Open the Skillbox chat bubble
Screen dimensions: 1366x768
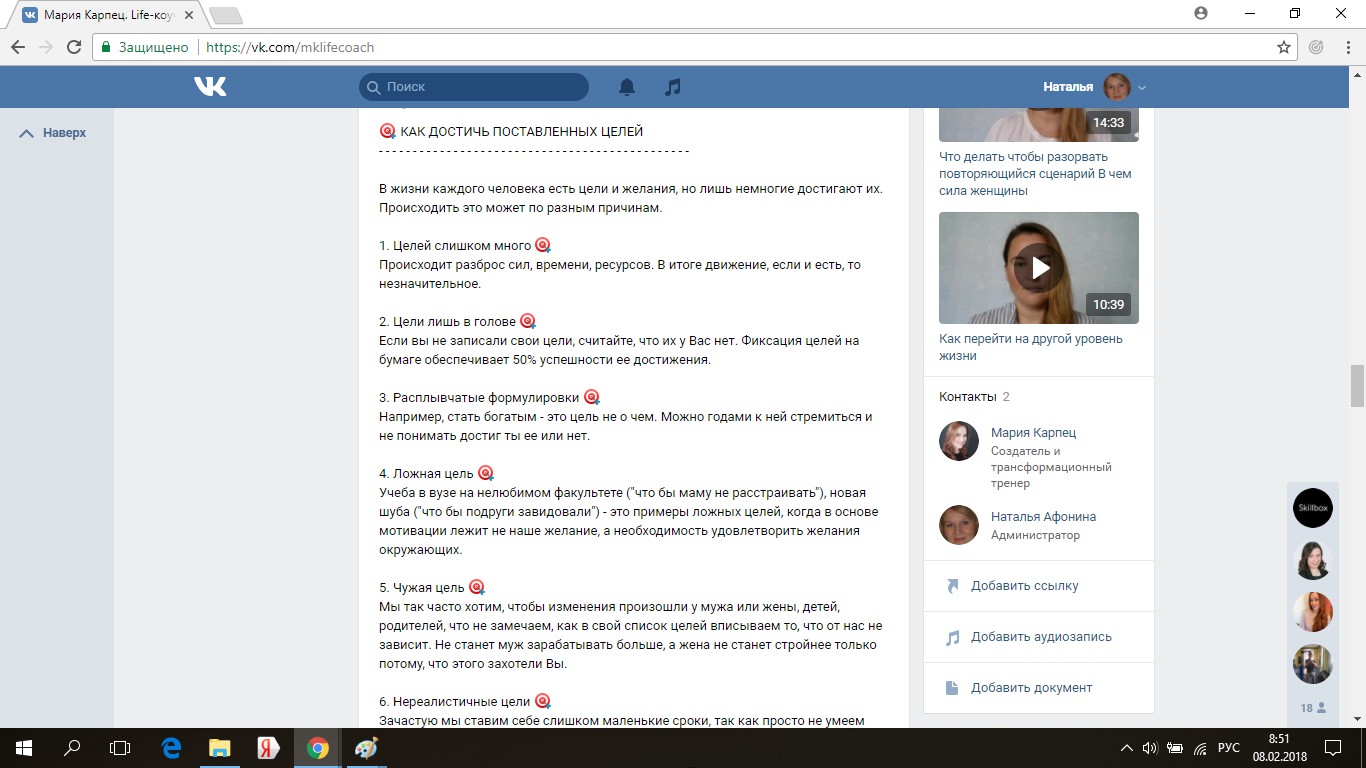pyautogui.click(x=1313, y=508)
